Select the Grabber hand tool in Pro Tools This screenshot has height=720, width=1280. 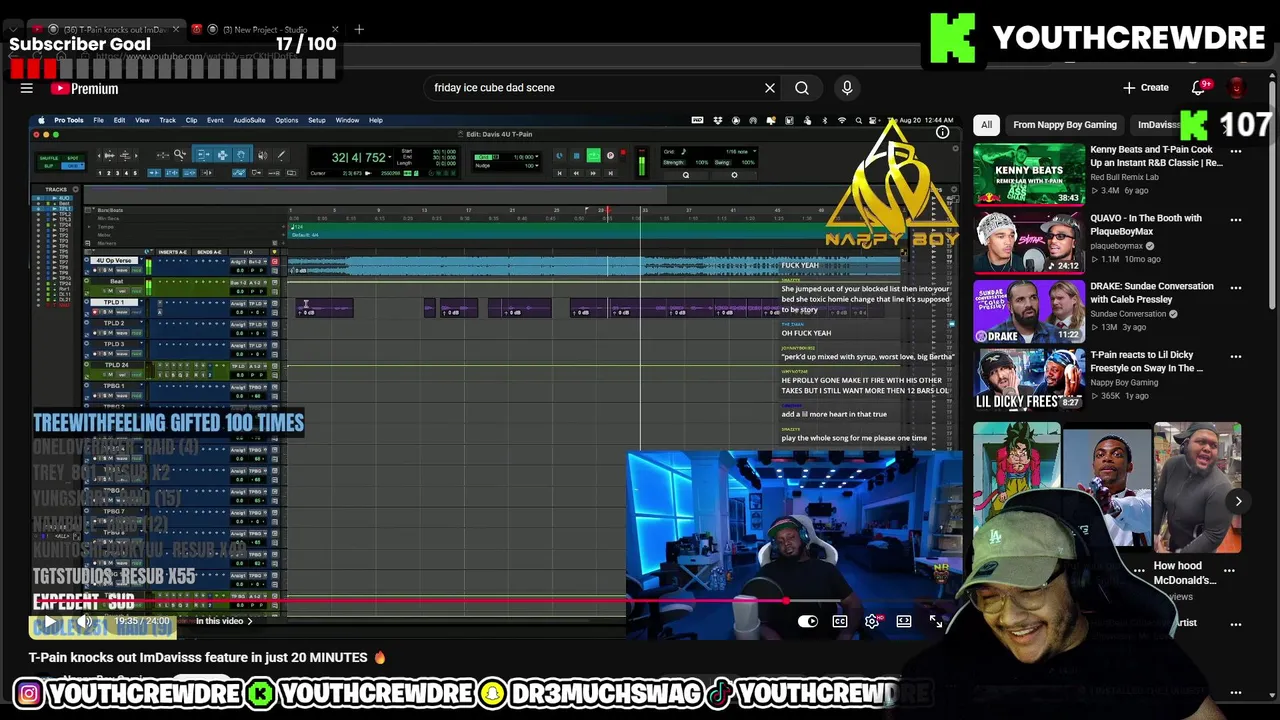click(241, 155)
